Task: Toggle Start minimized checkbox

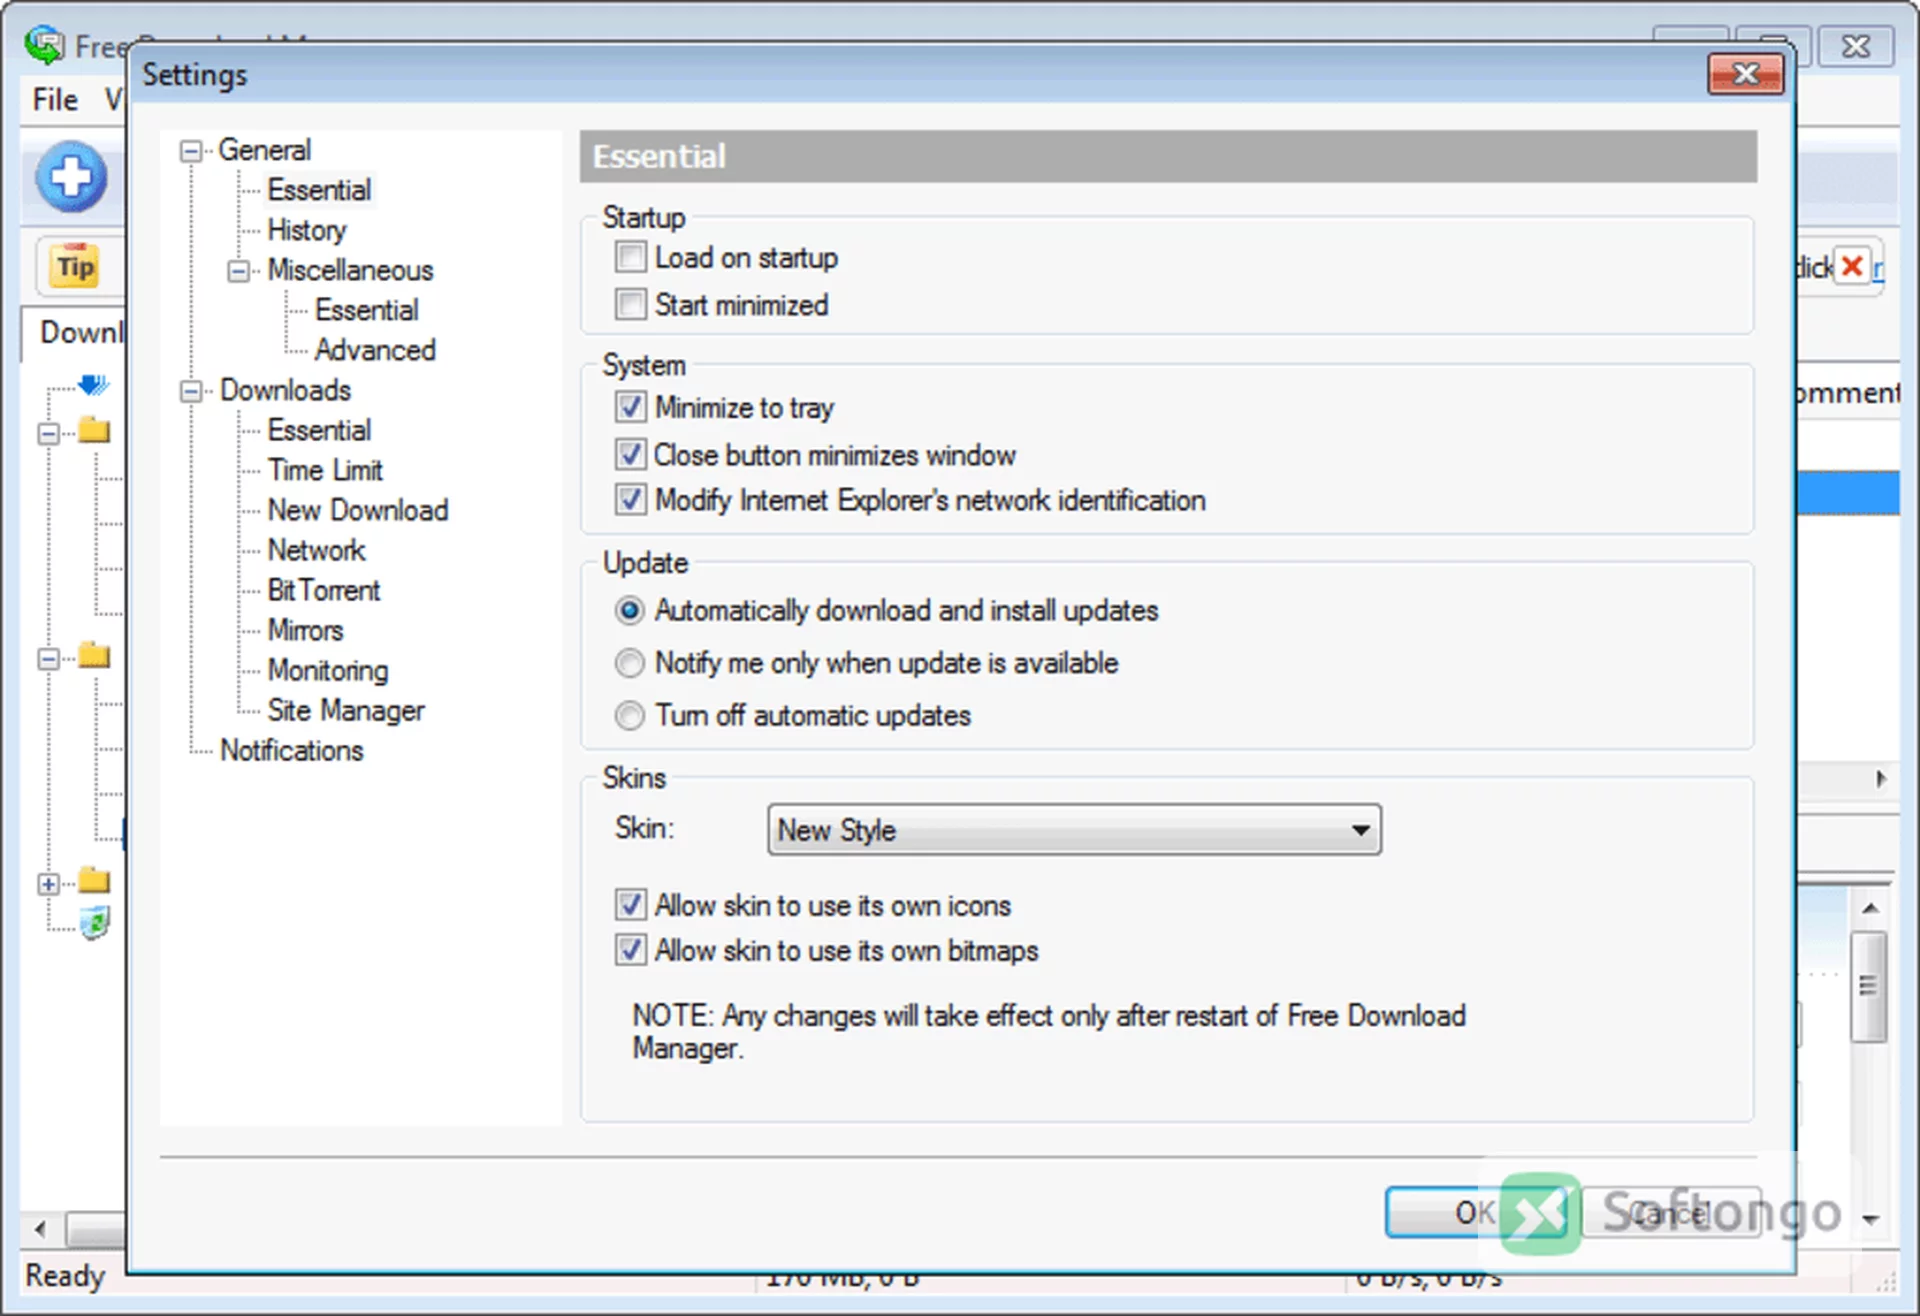Action: pyautogui.click(x=631, y=304)
